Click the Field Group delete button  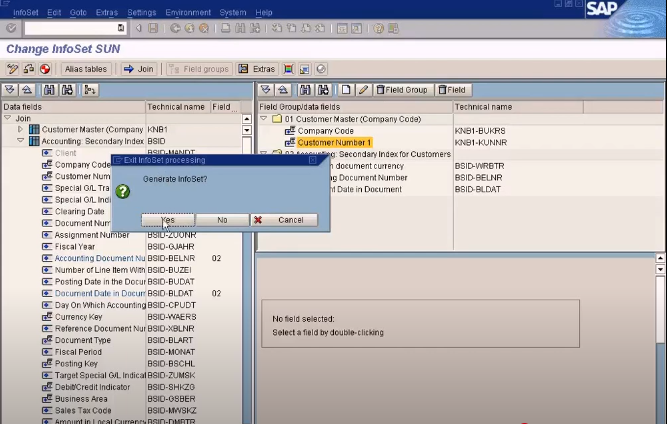coord(402,90)
